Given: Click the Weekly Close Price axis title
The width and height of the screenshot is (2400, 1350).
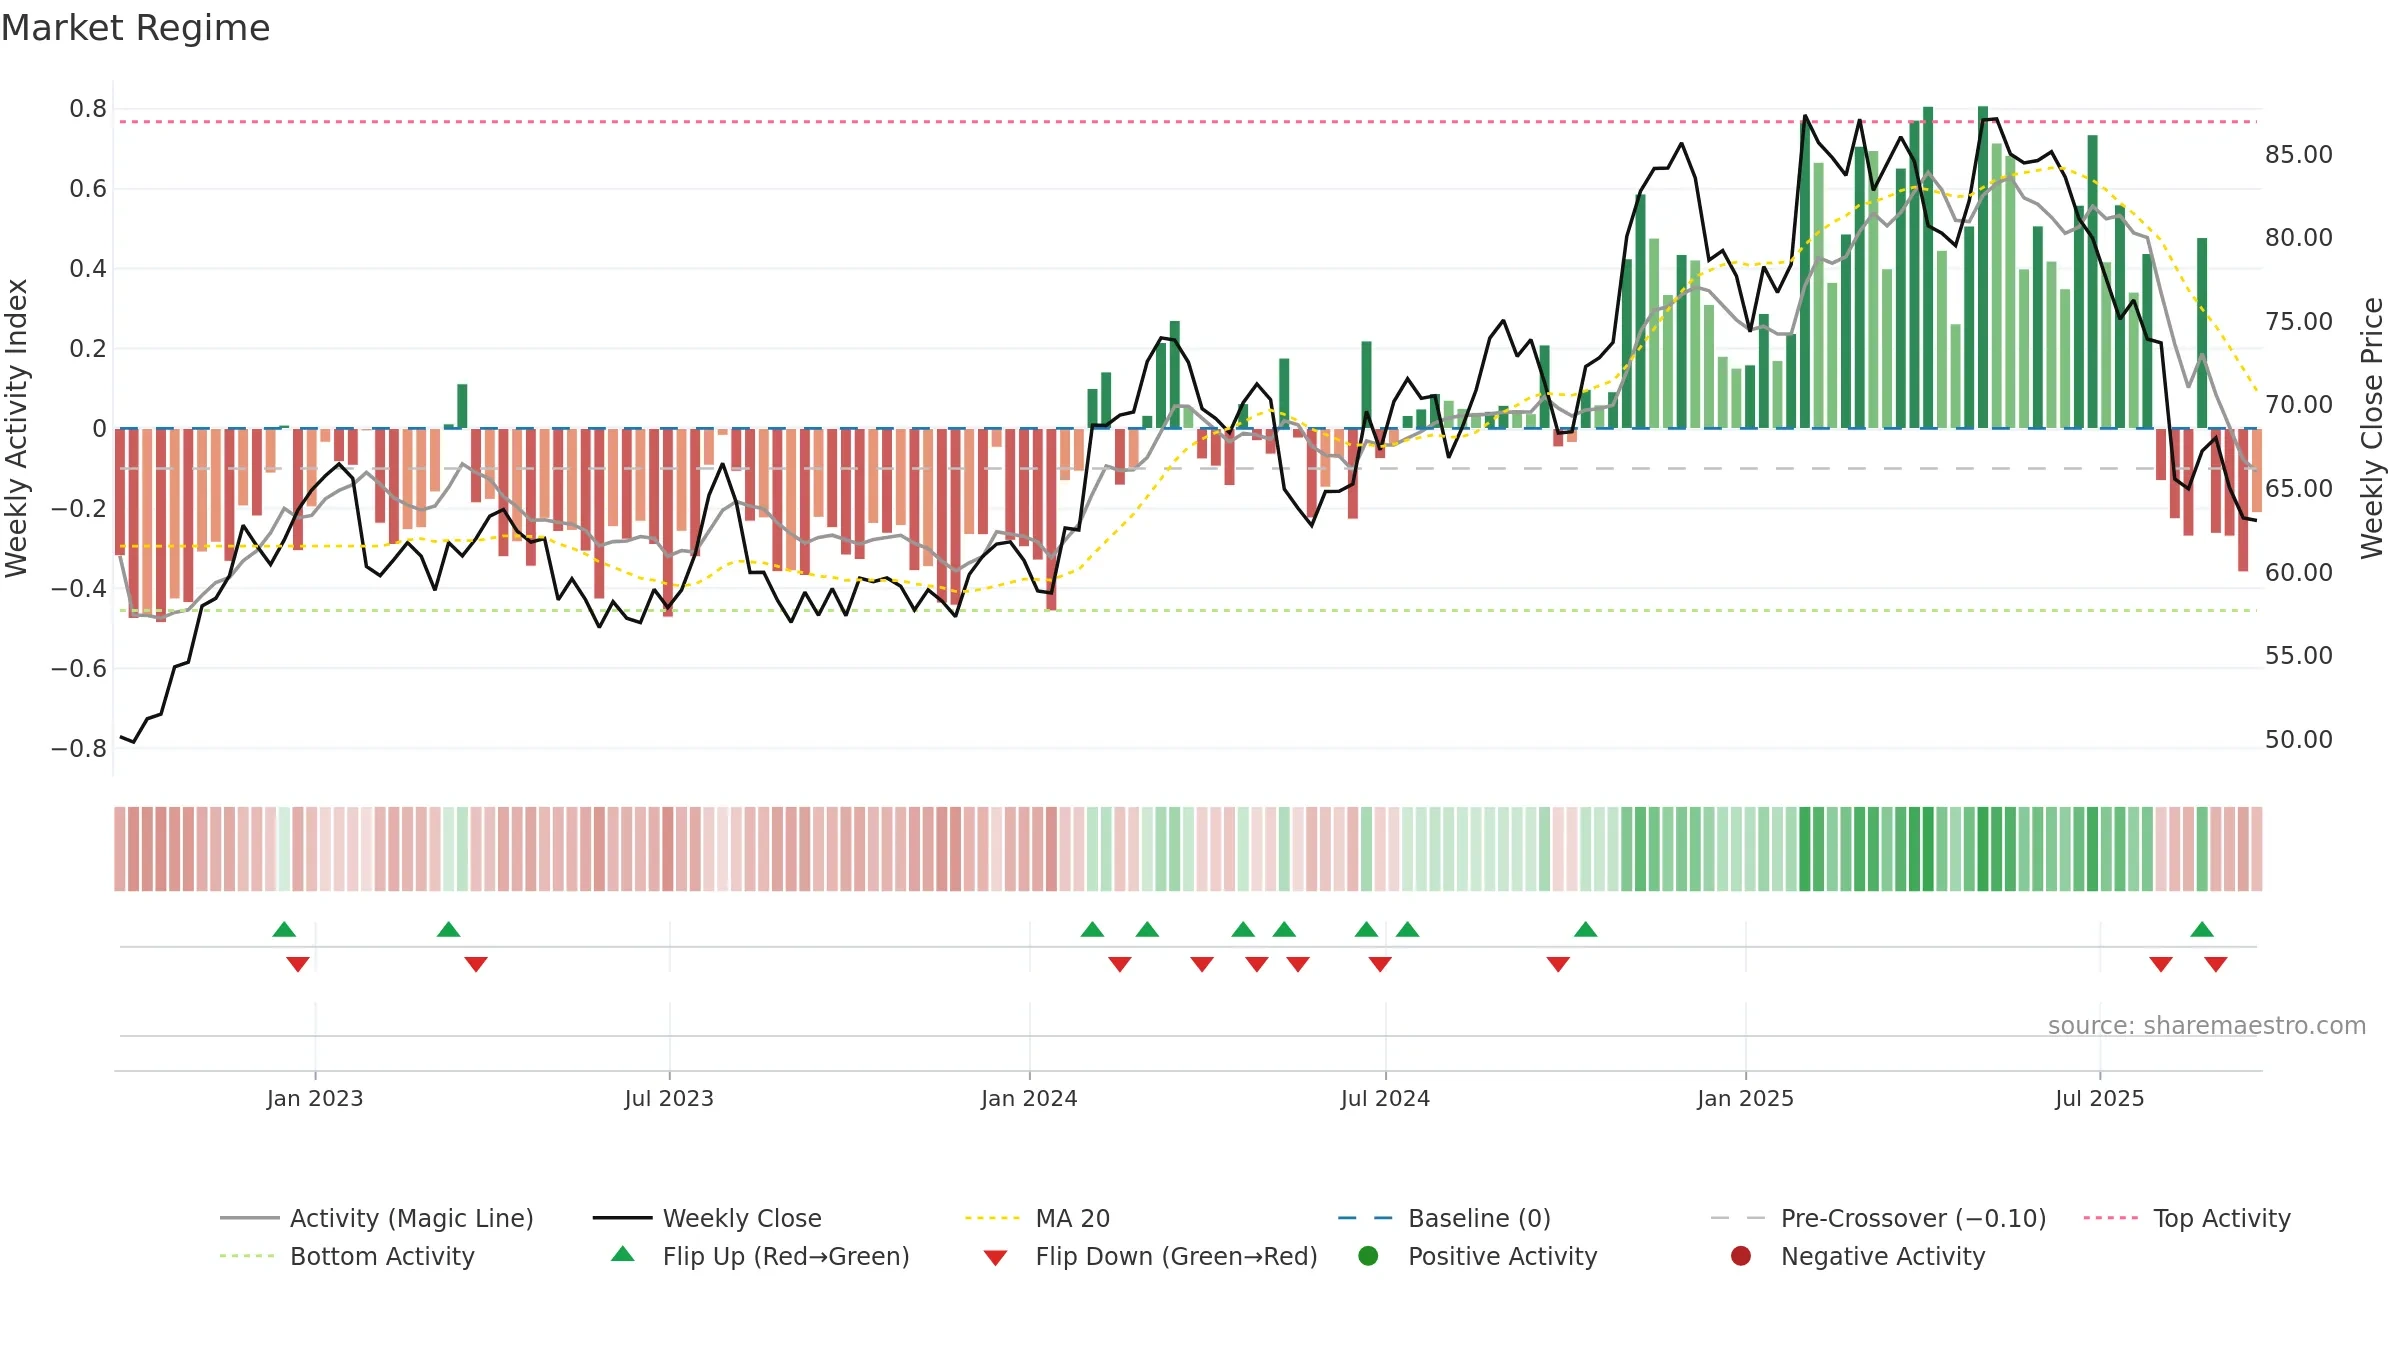Looking at the screenshot, I should [x=2372, y=428].
